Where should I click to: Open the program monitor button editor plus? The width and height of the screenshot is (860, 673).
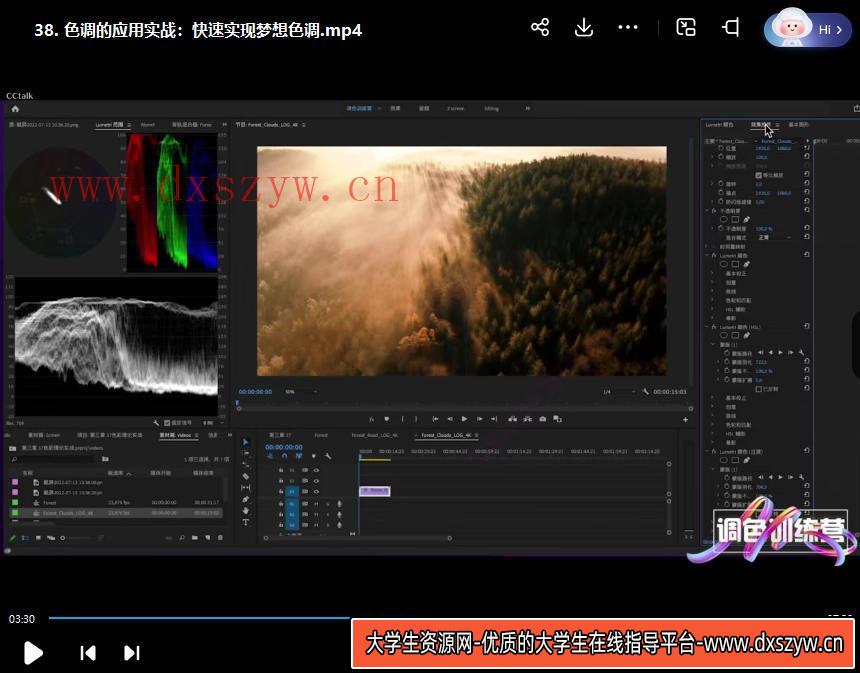tap(685, 420)
